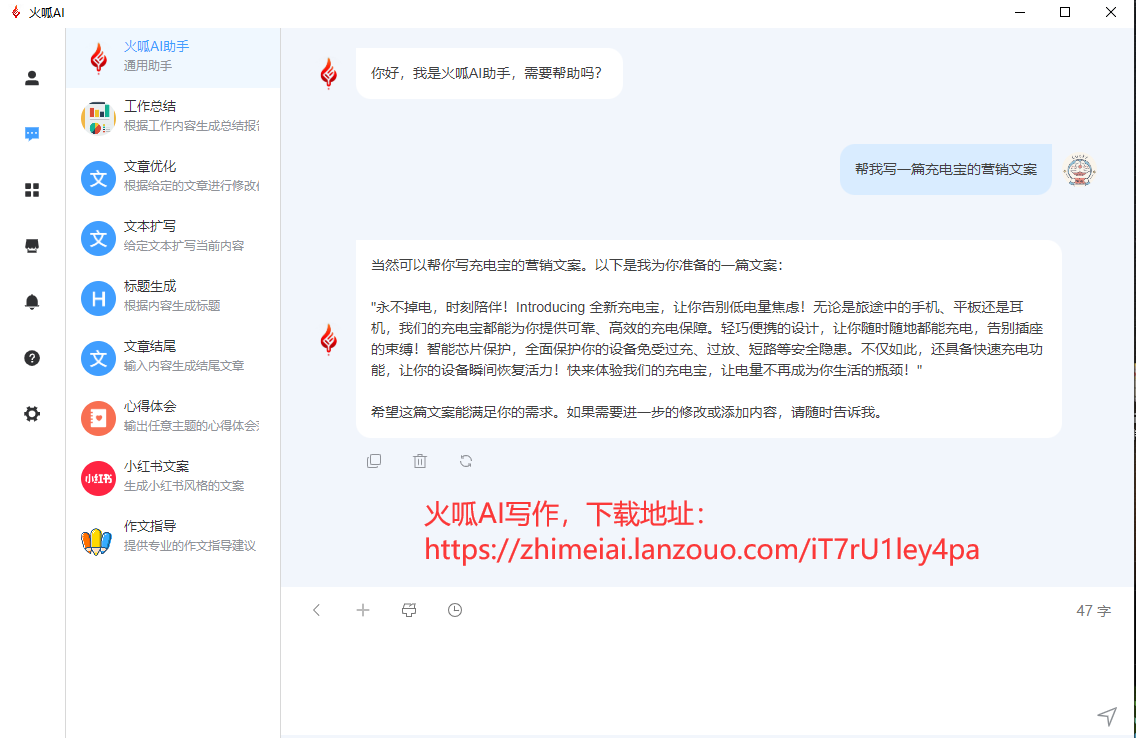Open the notifications bell icon
This screenshot has height=738, width=1136.
32,302
